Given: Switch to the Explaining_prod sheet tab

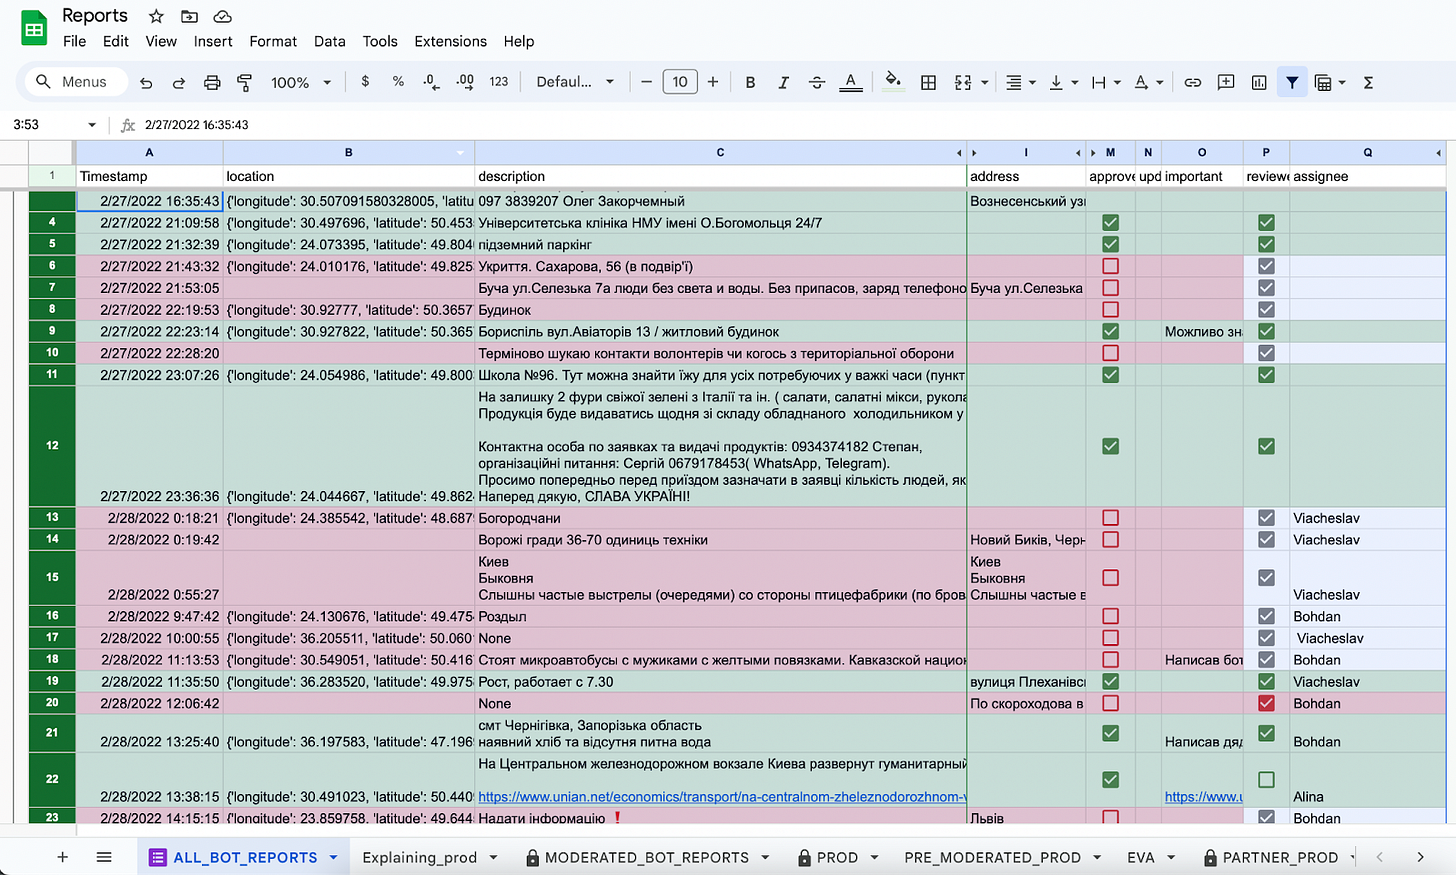Looking at the screenshot, I should coord(419,857).
